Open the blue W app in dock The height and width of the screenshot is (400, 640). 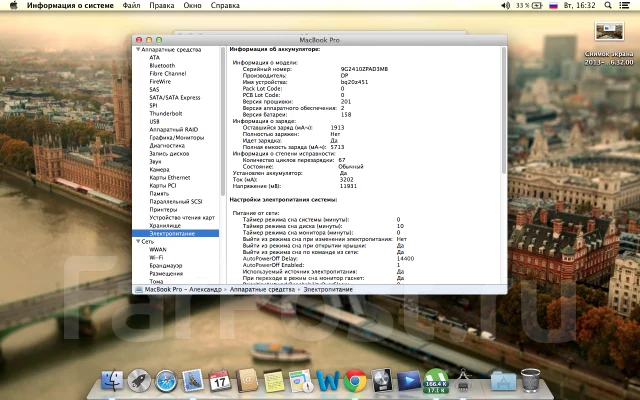[x=328, y=381]
